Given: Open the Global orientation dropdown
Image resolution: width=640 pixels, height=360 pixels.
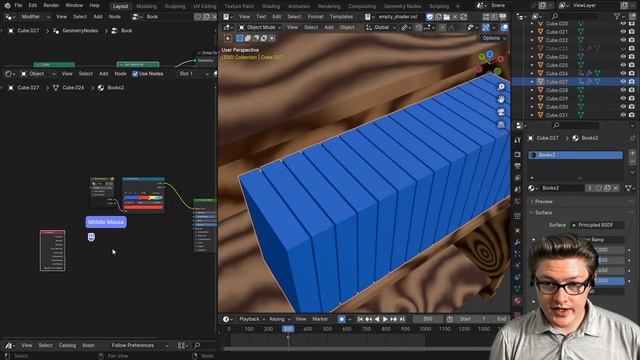Looking at the screenshot, I should (x=381, y=27).
